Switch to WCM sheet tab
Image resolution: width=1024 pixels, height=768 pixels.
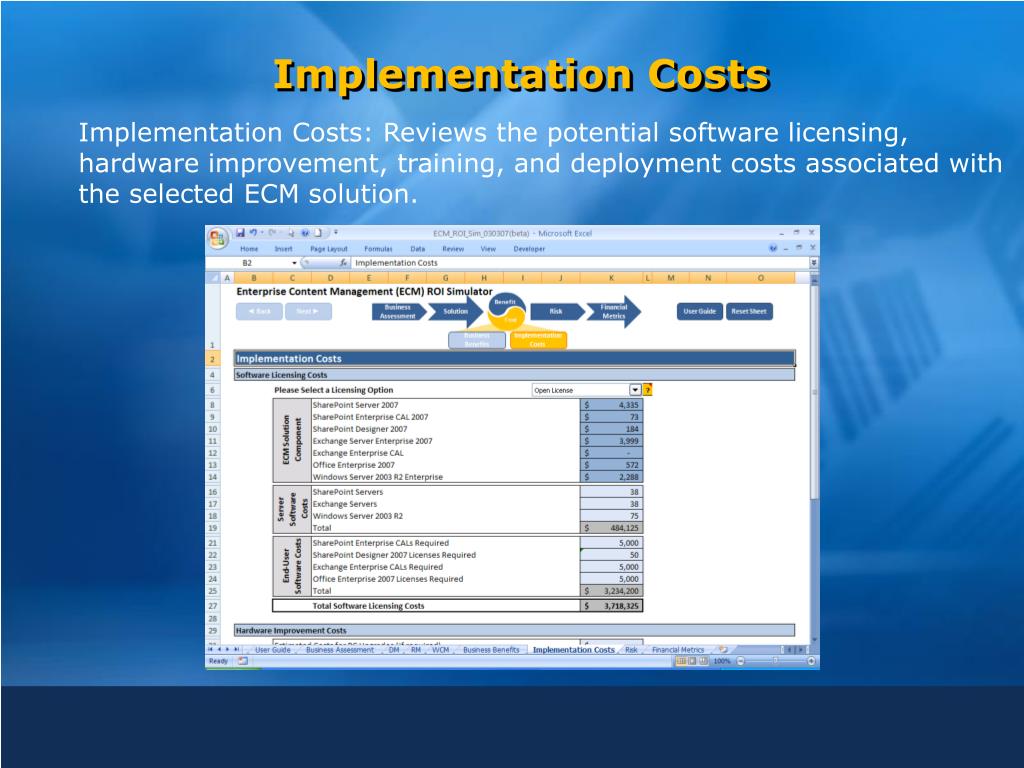tap(441, 650)
